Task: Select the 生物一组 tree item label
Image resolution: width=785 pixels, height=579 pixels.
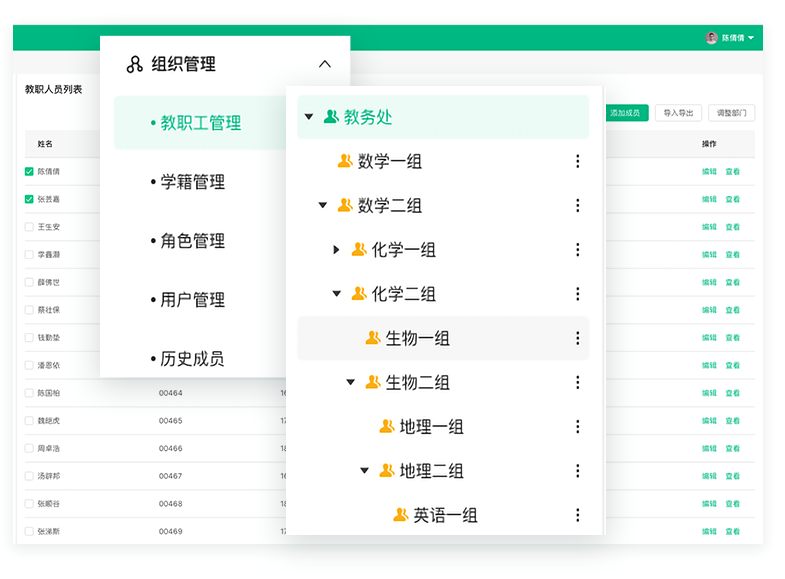Action: point(418,338)
